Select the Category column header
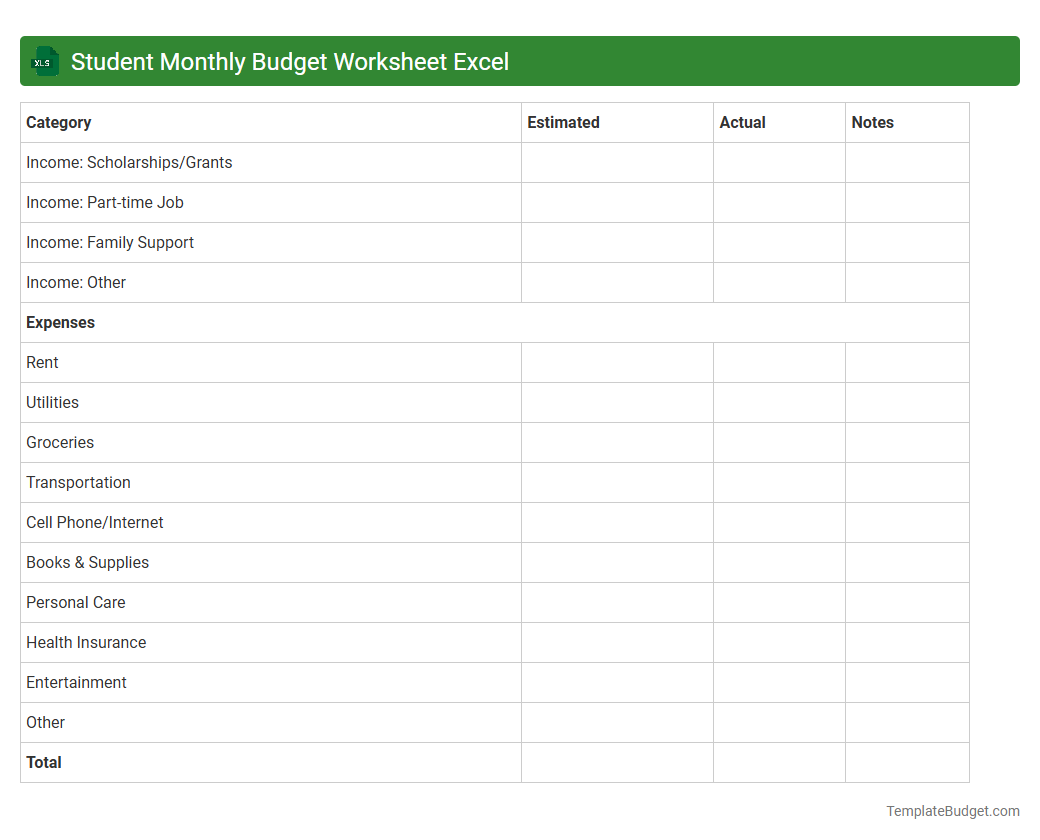This screenshot has width=1040, height=840. tap(58, 122)
